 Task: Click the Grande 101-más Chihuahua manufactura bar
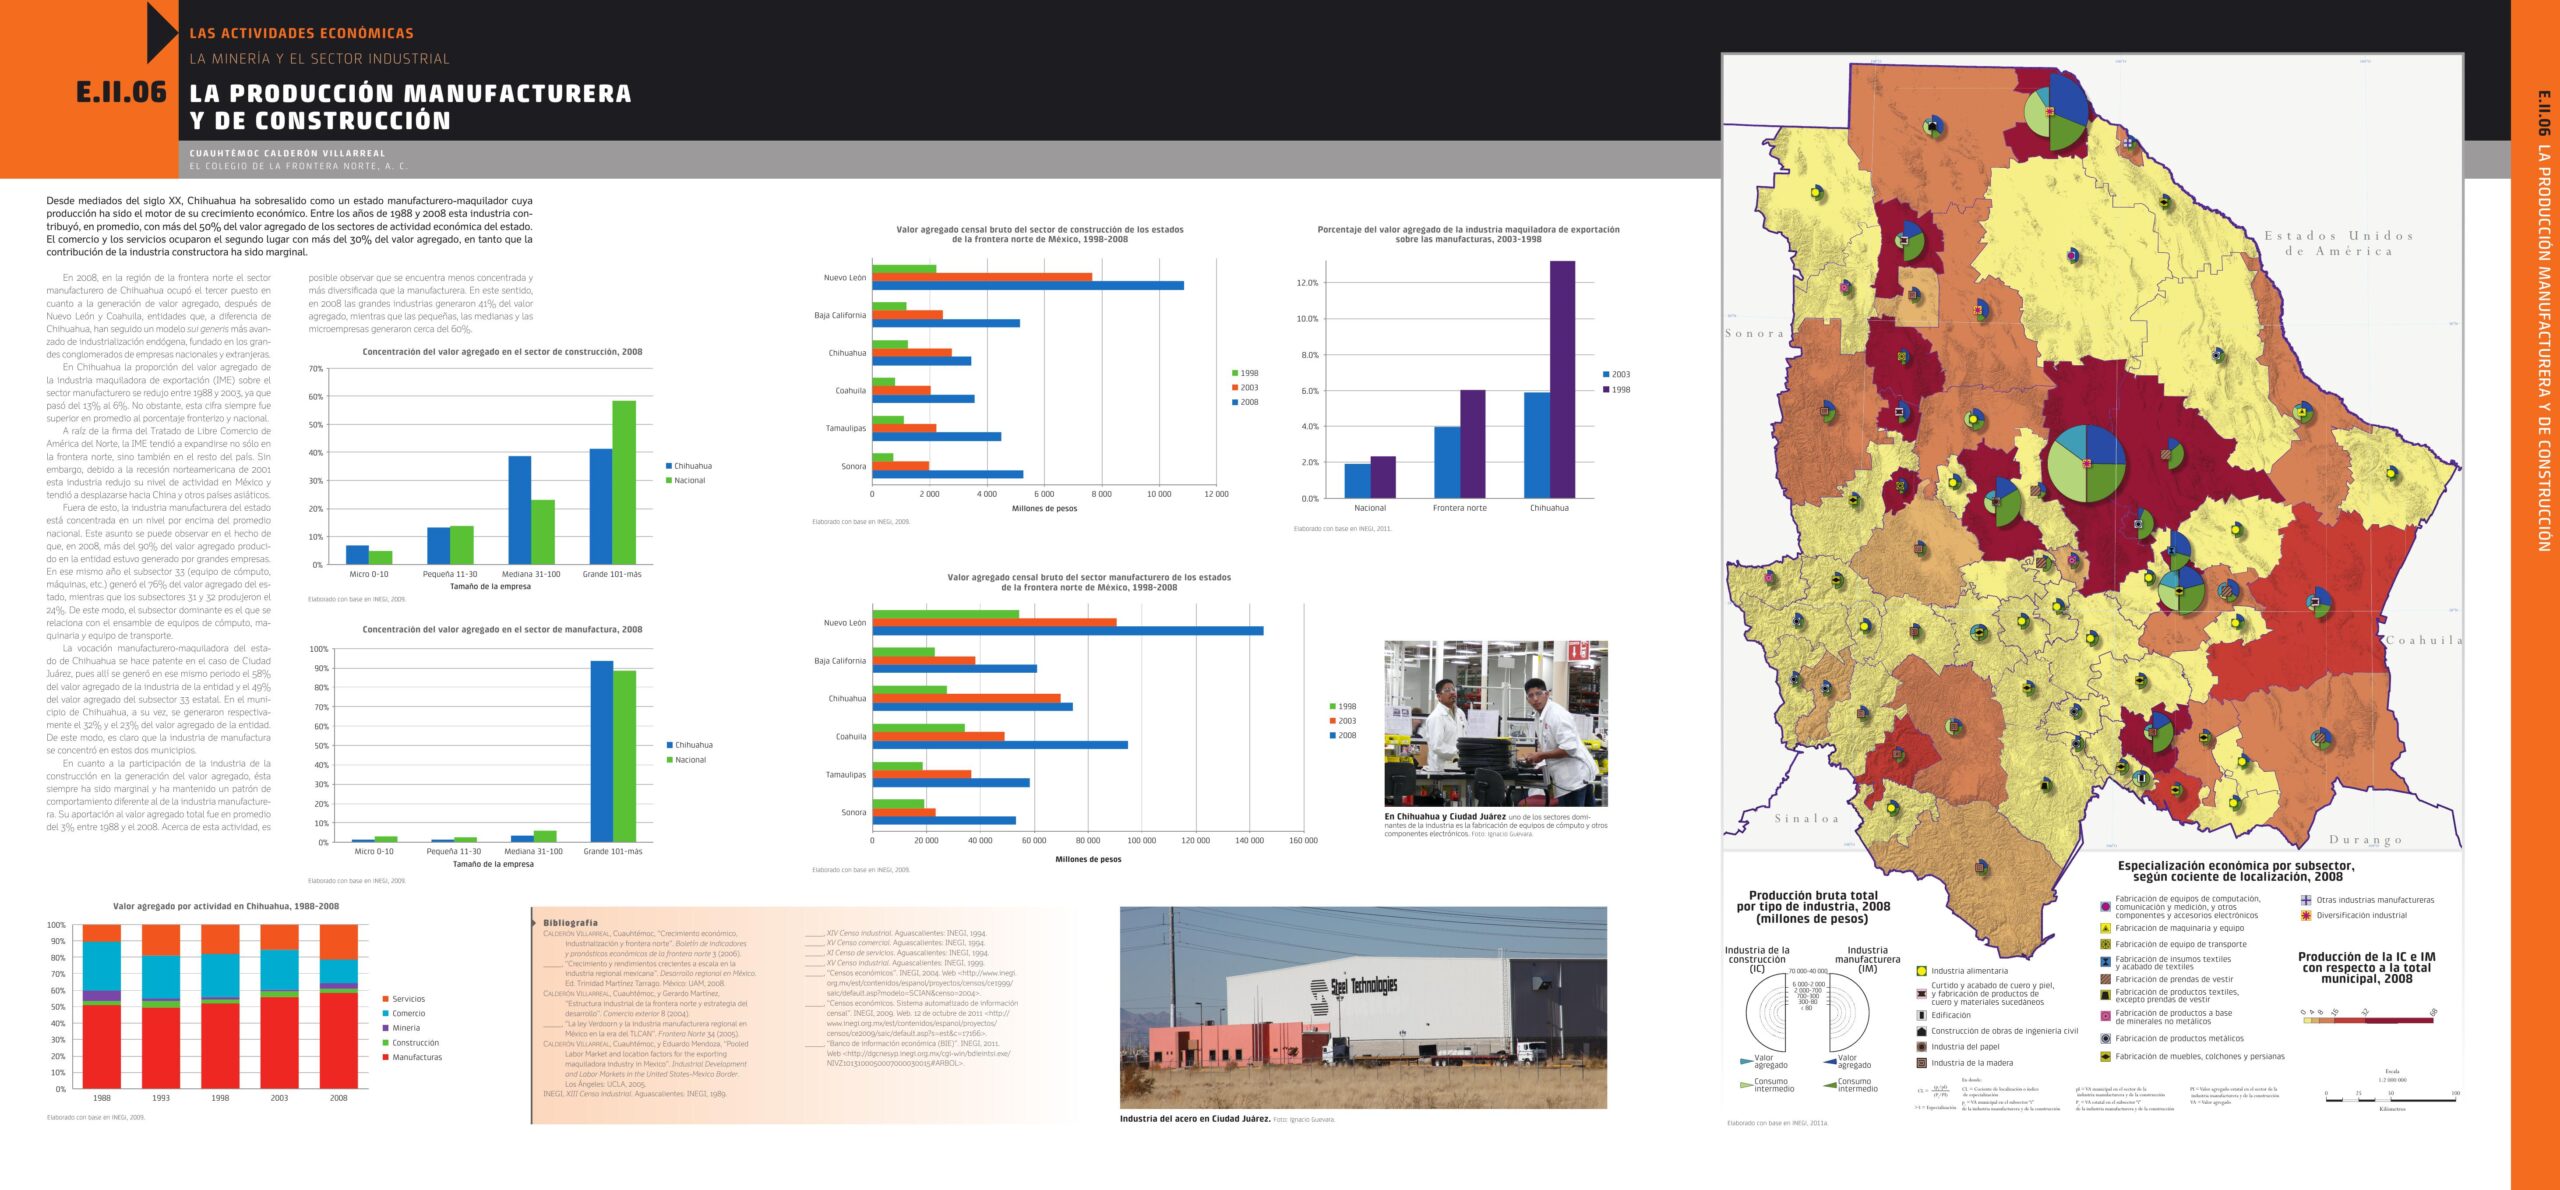point(601,750)
